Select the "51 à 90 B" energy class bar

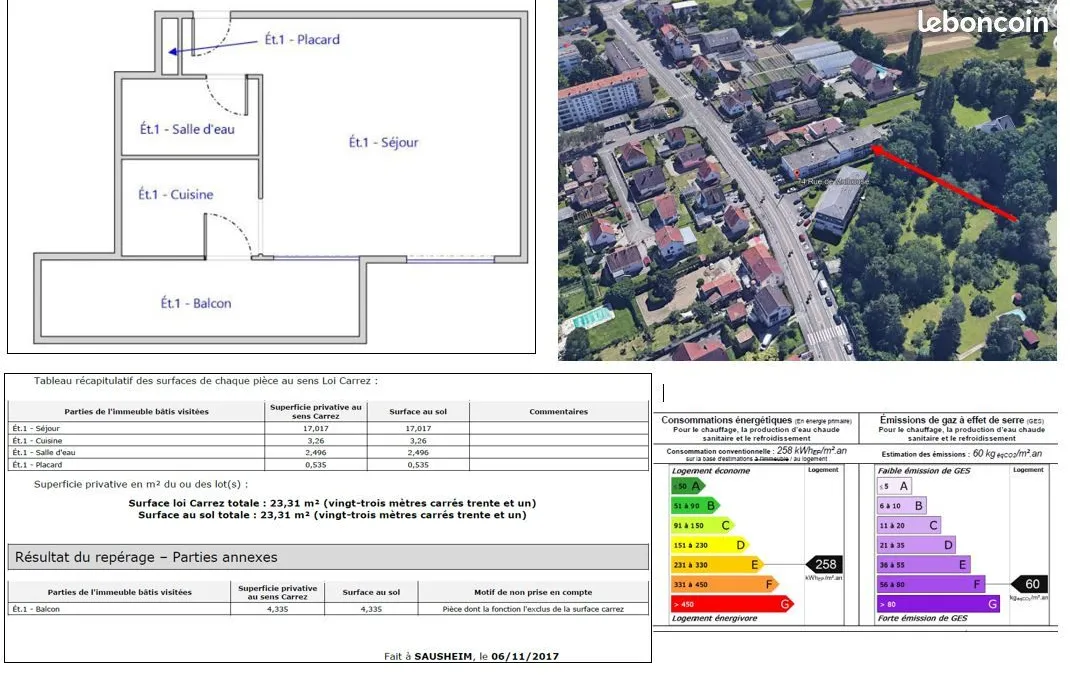click(x=695, y=506)
